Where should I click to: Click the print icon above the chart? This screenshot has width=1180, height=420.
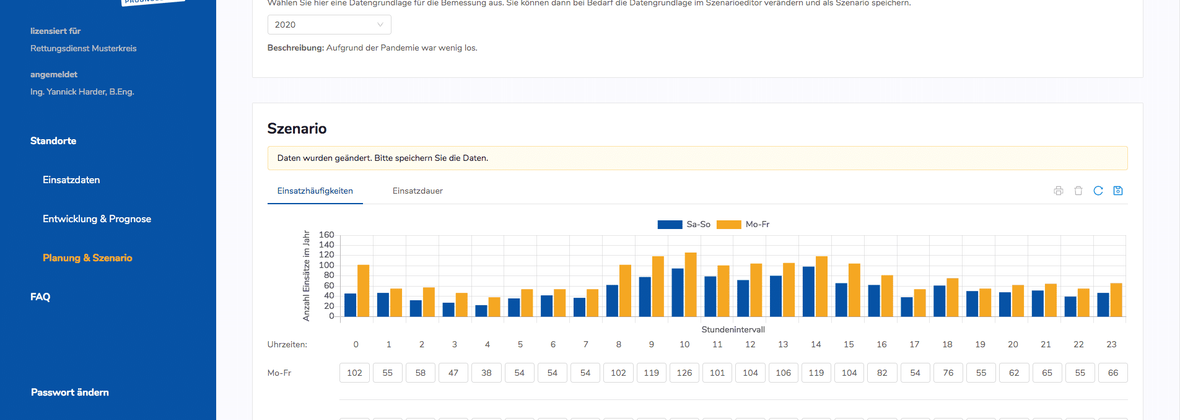click(x=1058, y=191)
